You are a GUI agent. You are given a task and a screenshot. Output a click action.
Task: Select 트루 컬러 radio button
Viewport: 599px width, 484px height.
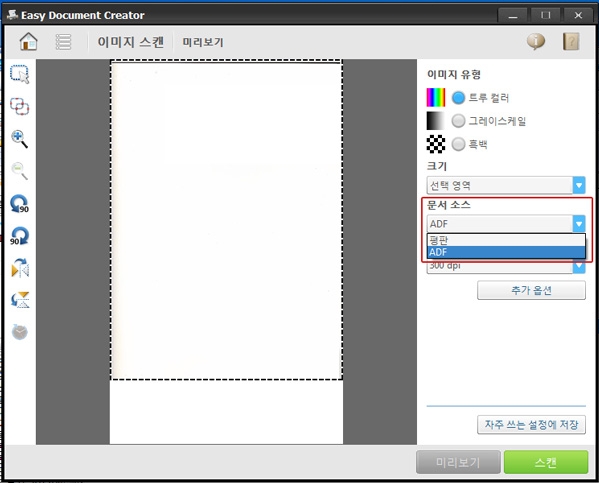[x=458, y=98]
